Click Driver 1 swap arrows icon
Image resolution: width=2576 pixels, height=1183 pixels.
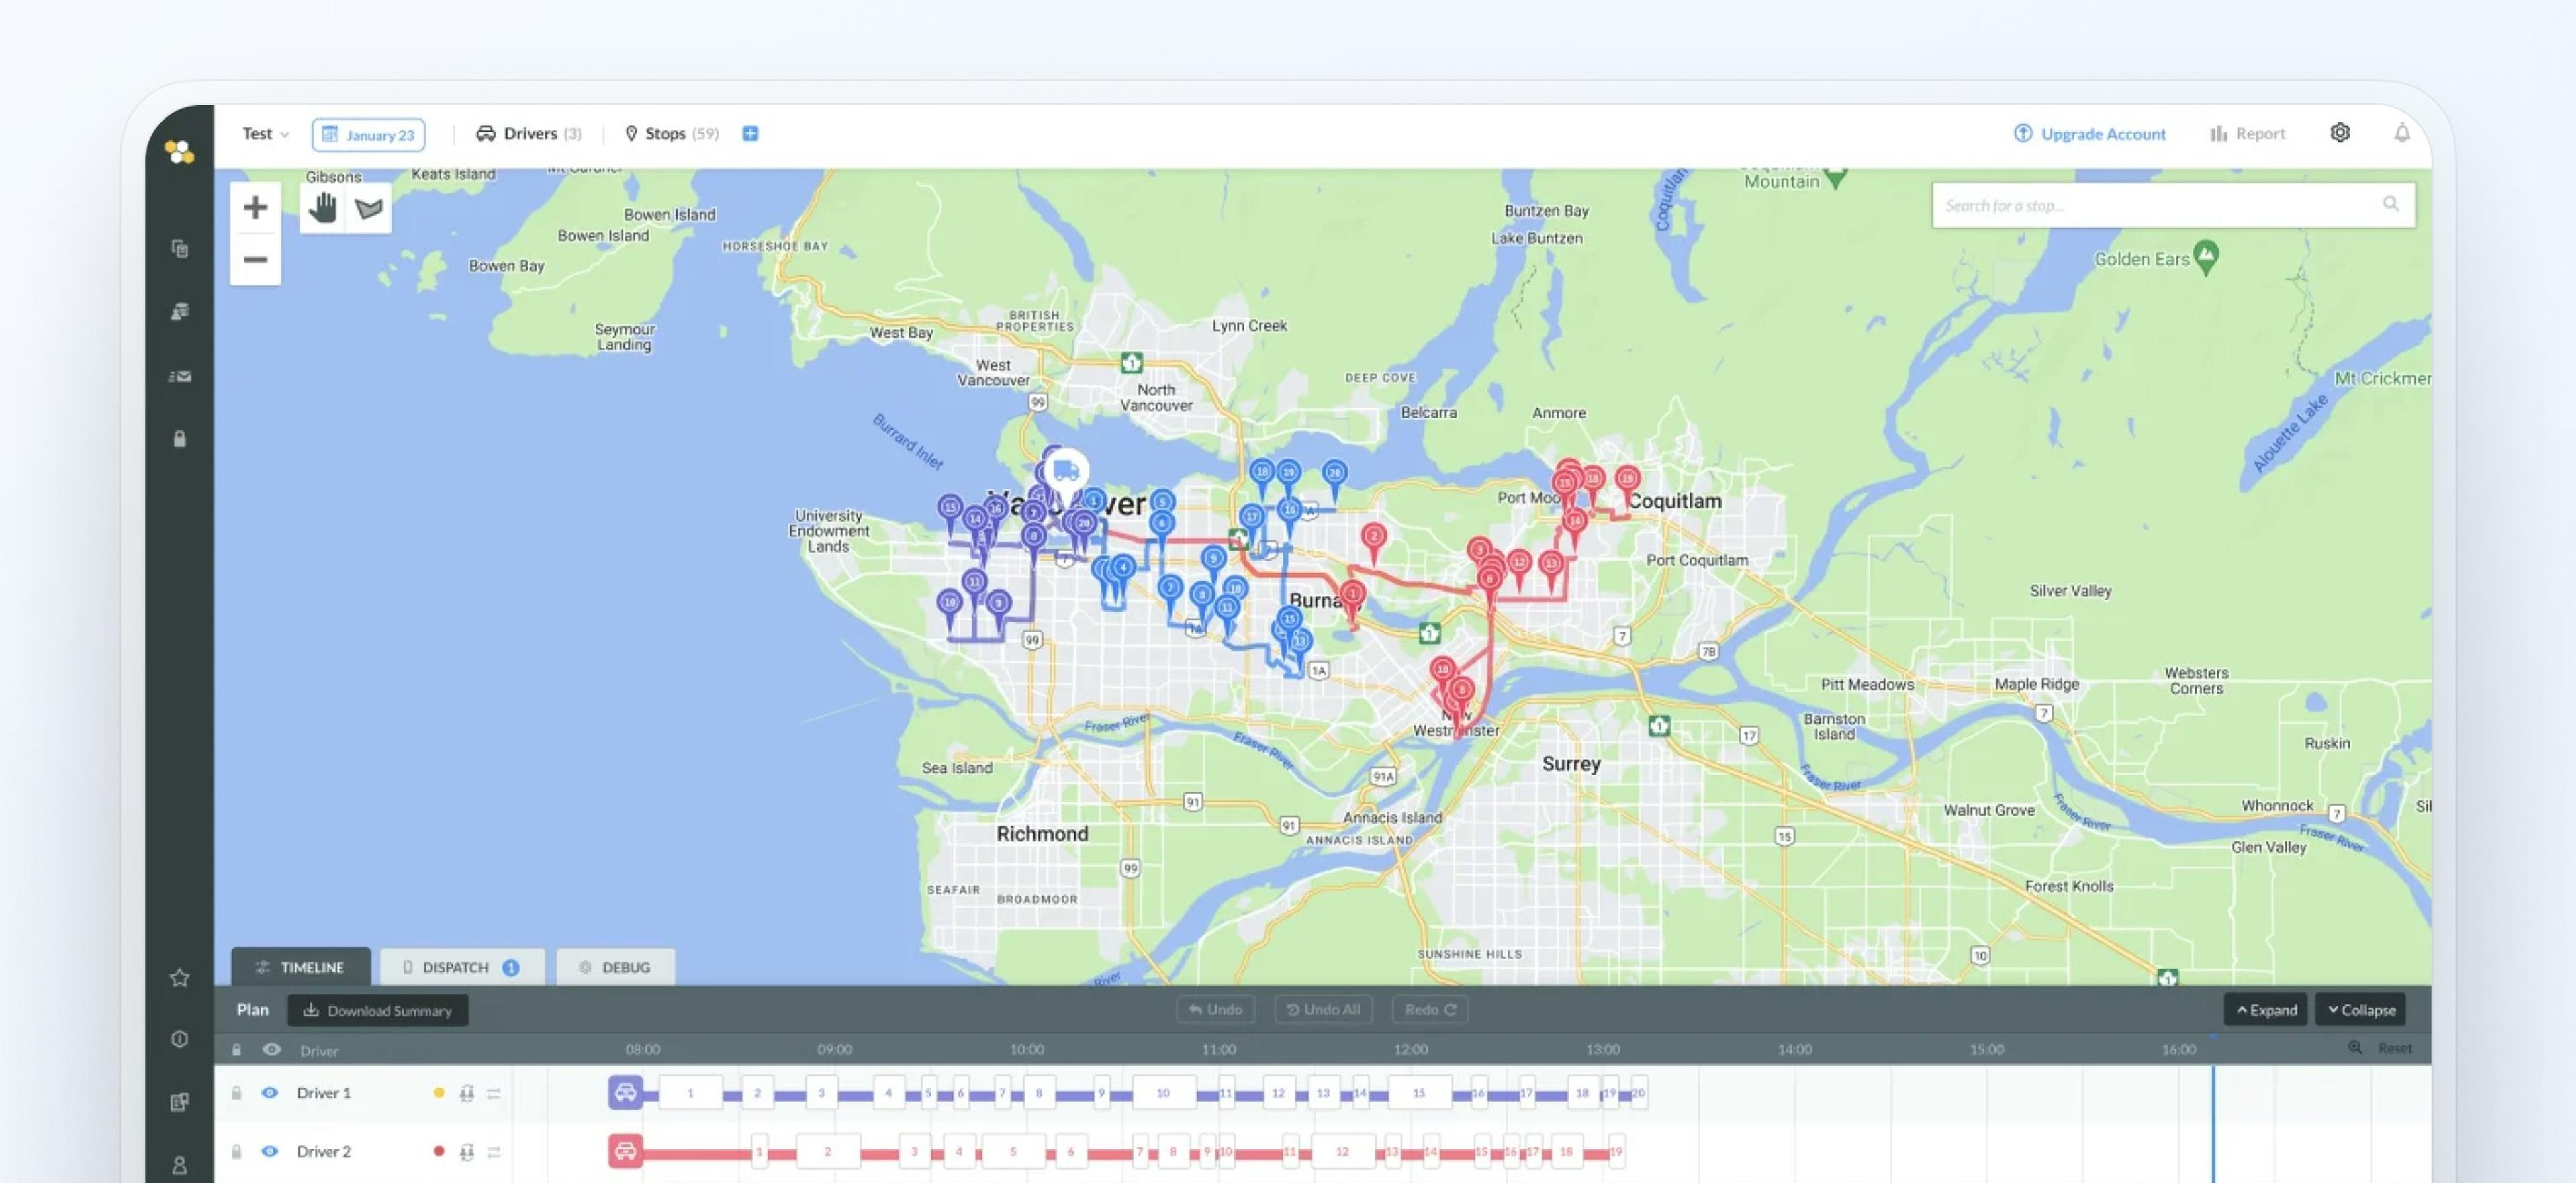click(x=494, y=1094)
